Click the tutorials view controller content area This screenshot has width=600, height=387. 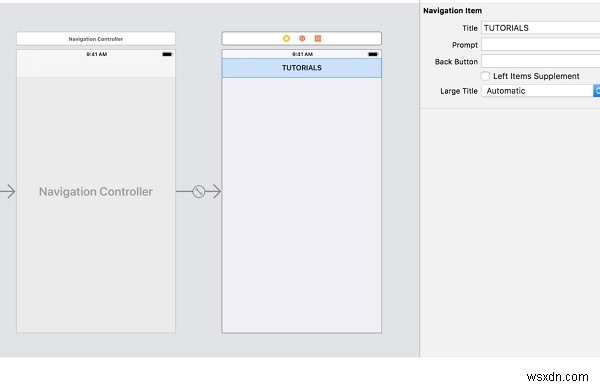click(x=302, y=205)
